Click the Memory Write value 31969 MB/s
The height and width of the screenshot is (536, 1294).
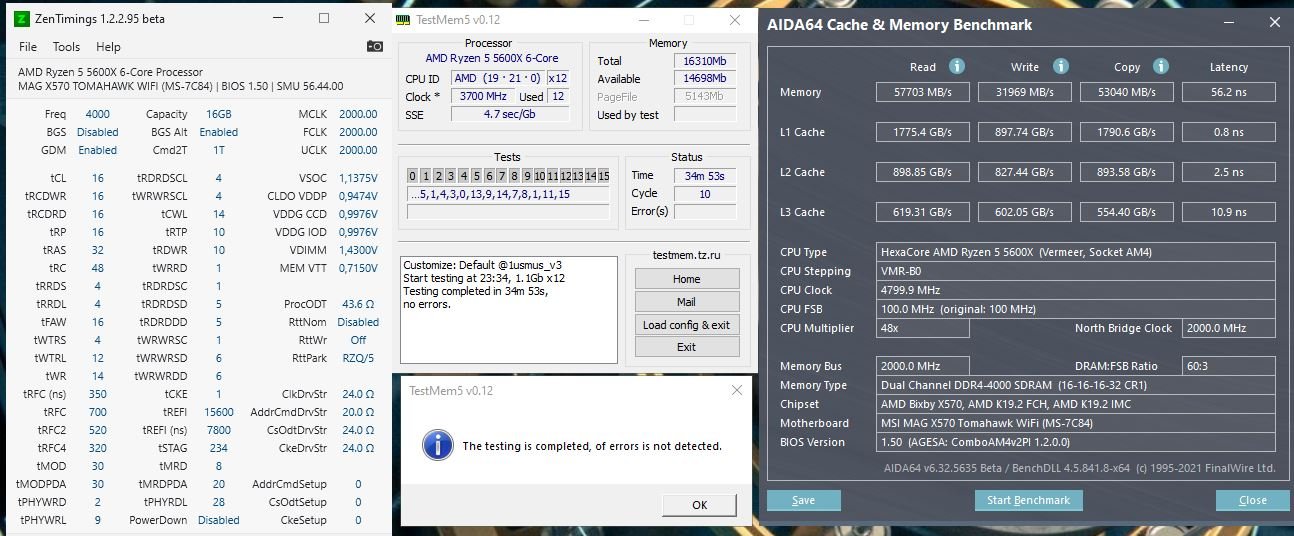point(1024,92)
